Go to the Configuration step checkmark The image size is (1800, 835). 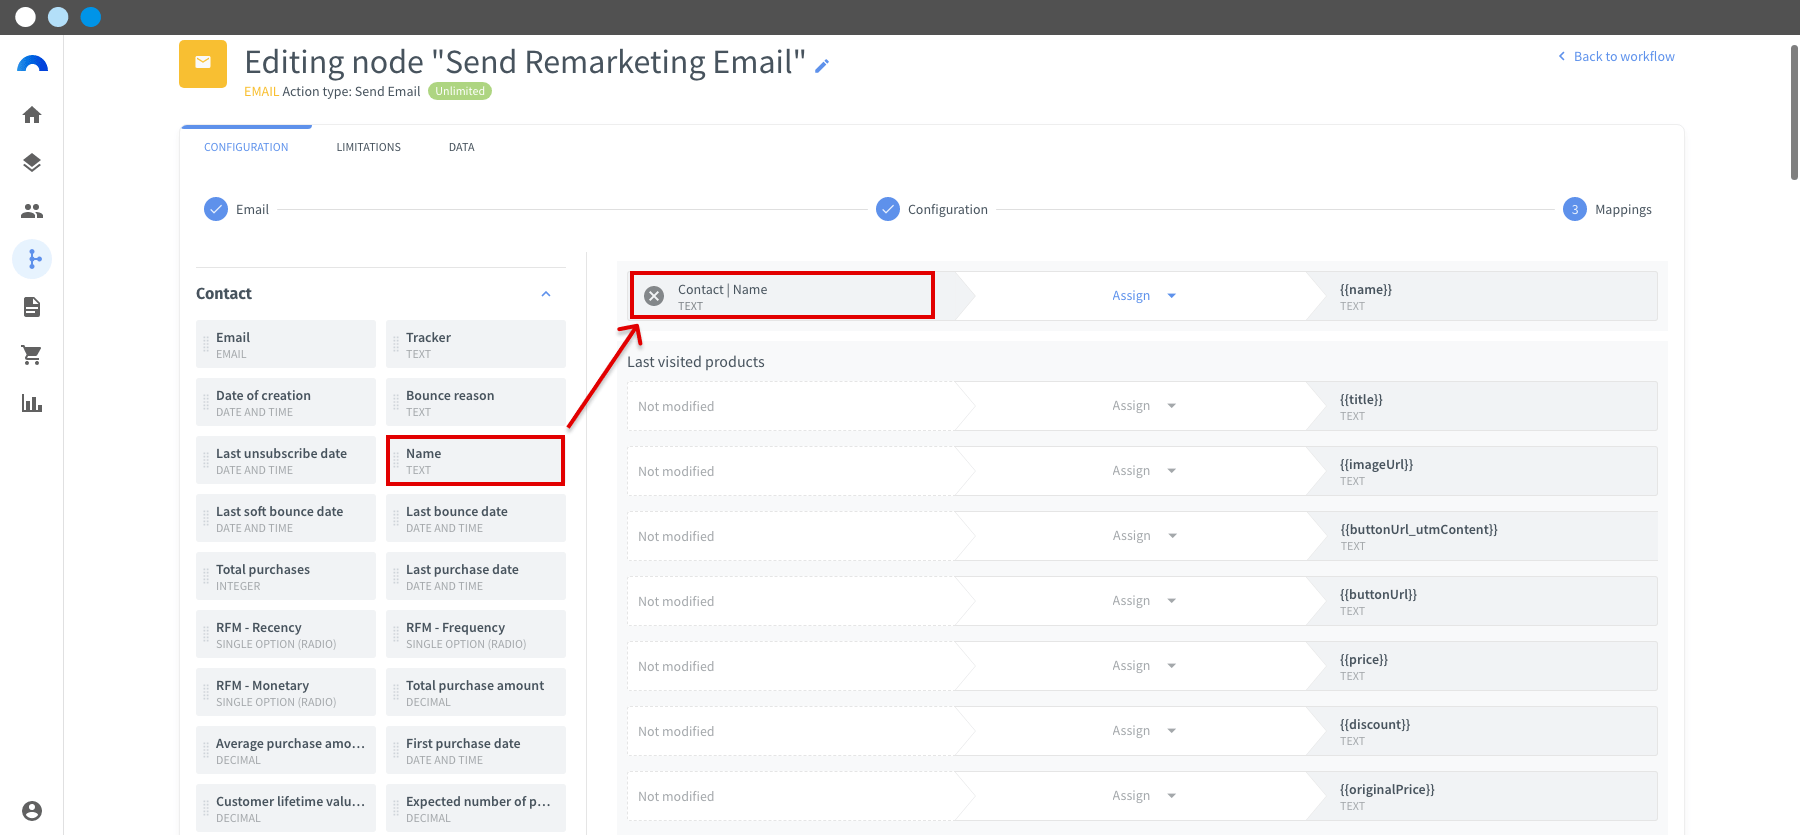click(x=888, y=209)
